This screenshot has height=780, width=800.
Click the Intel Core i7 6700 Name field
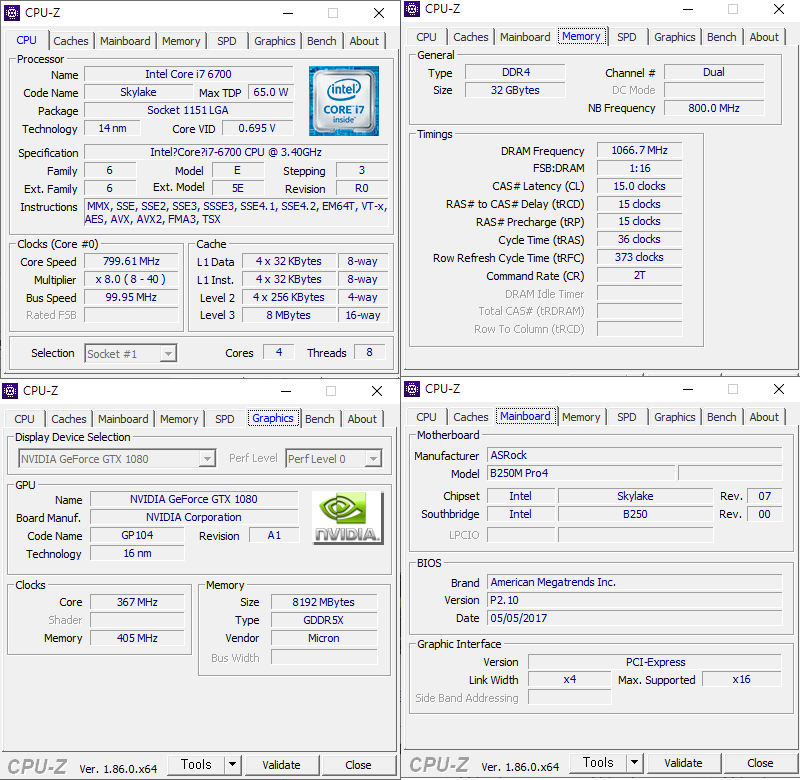[188, 75]
